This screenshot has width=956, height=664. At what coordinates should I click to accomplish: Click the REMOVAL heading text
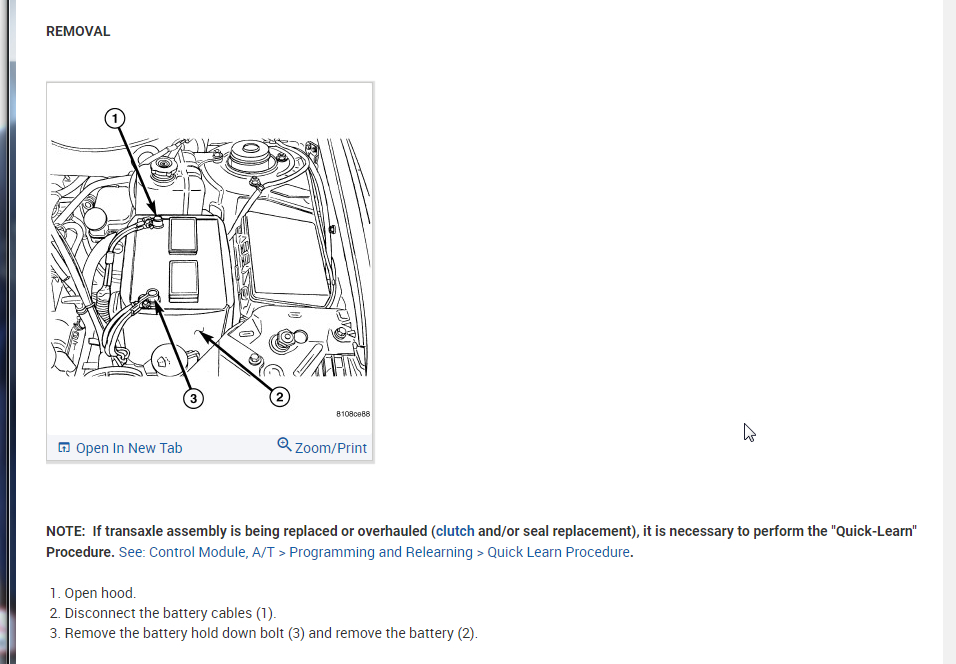click(78, 31)
